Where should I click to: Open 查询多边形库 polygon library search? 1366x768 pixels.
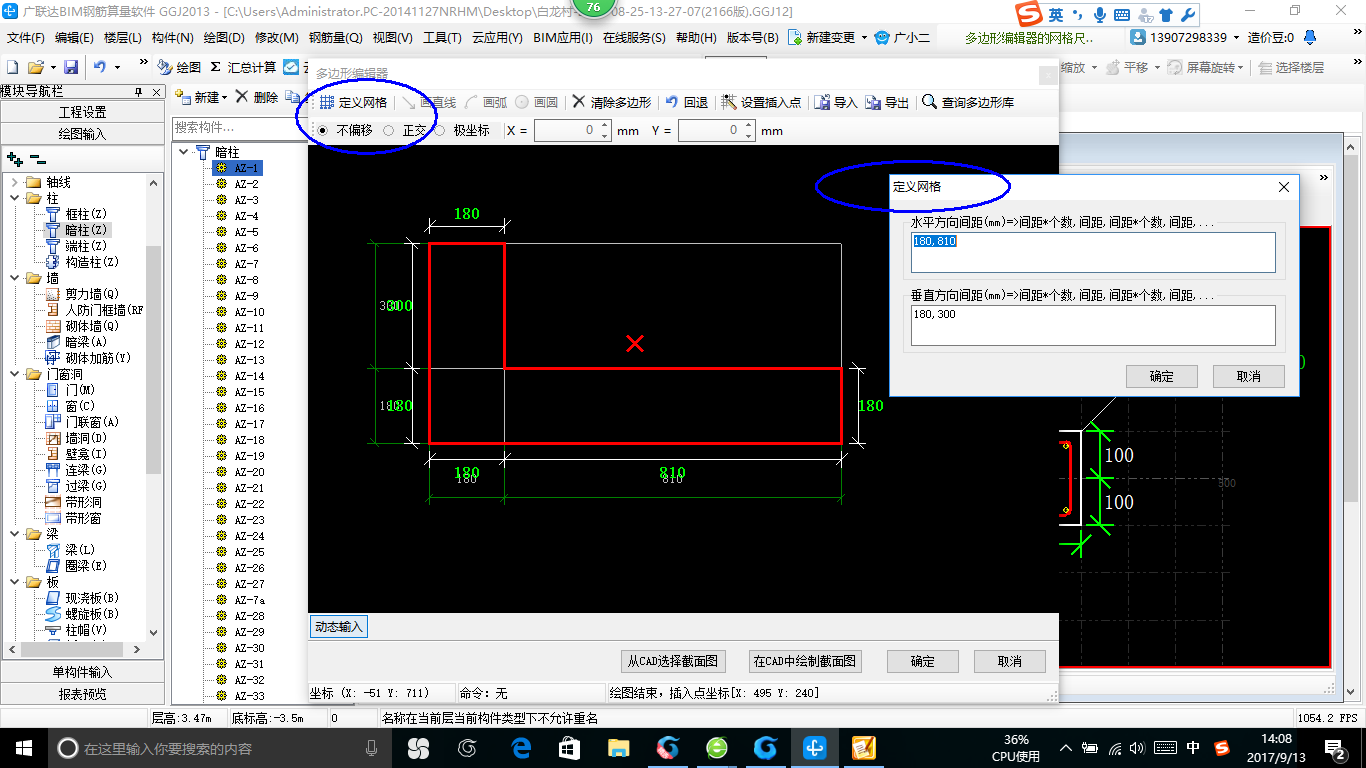click(968, 102)
